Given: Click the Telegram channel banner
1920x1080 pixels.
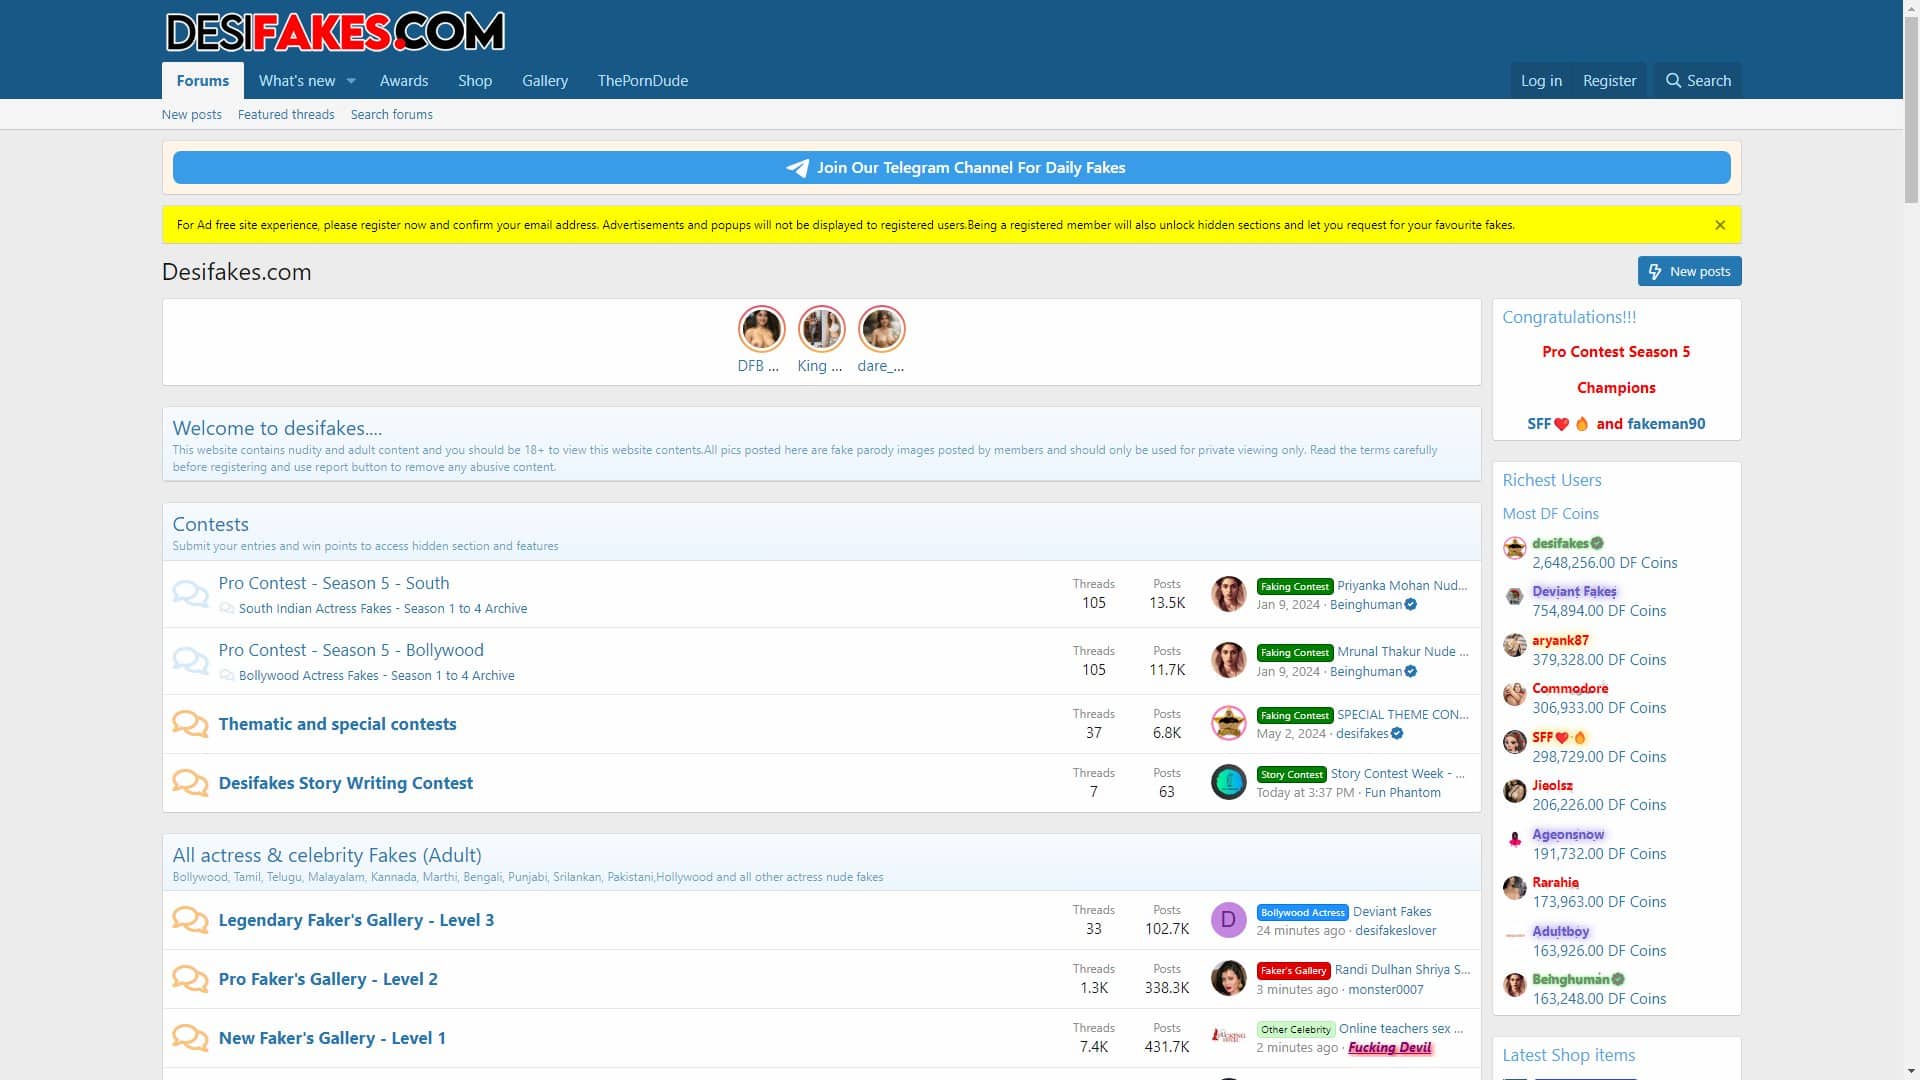Looking at the screenshot, I should coord(952,168).
